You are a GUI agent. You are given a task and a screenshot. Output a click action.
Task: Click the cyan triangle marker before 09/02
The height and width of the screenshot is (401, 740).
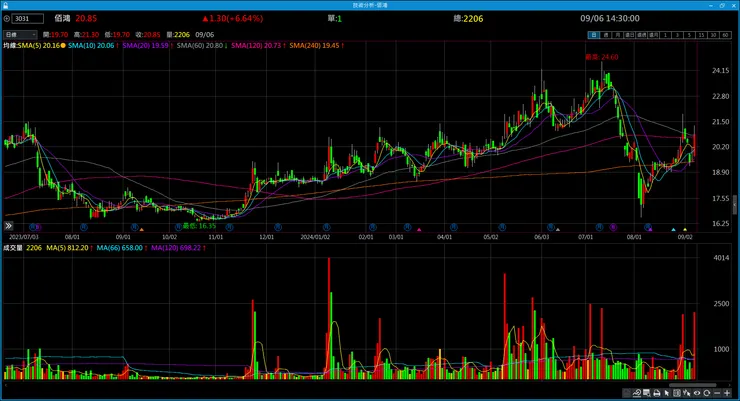[x=673, y=230]
